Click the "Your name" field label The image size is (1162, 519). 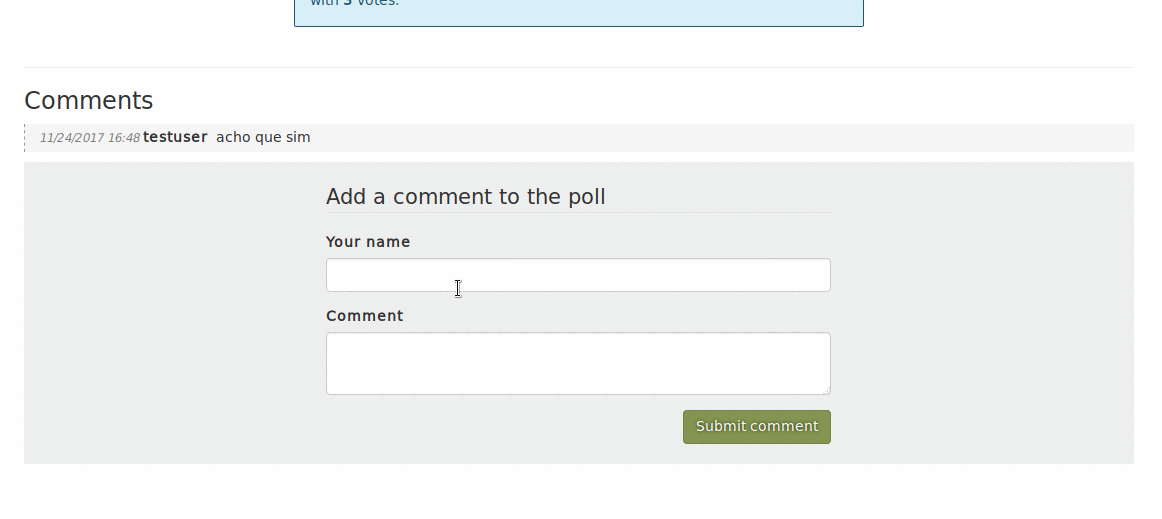pyautogui.click(x=368, y=242)
